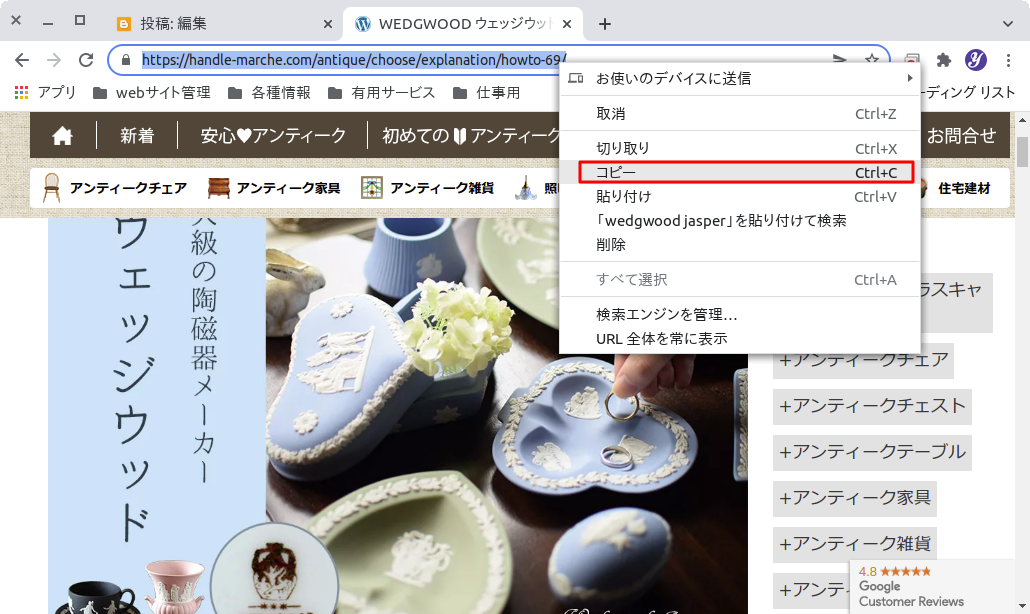Click scrollbar down arrow at bottom right
The image size is (1030, 614).
1022,606
